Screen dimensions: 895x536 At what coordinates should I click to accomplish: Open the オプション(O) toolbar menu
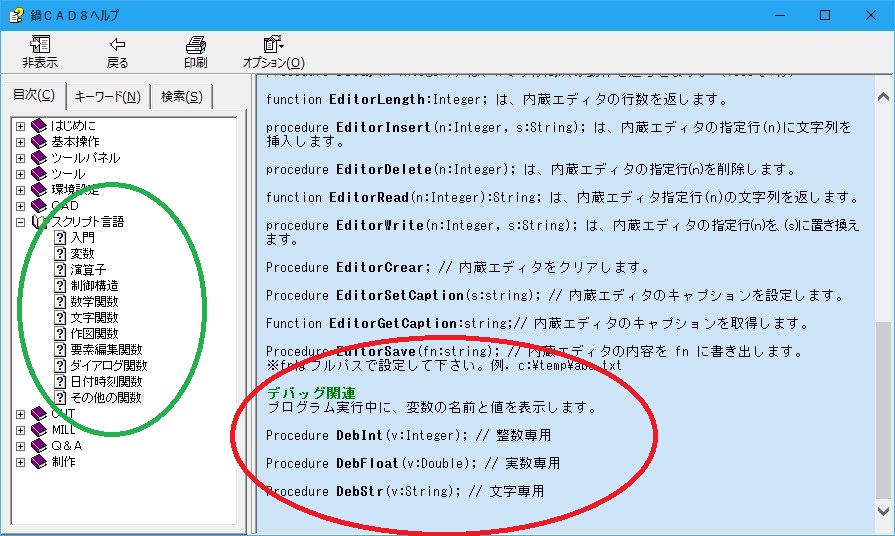(x=273, y=52)
